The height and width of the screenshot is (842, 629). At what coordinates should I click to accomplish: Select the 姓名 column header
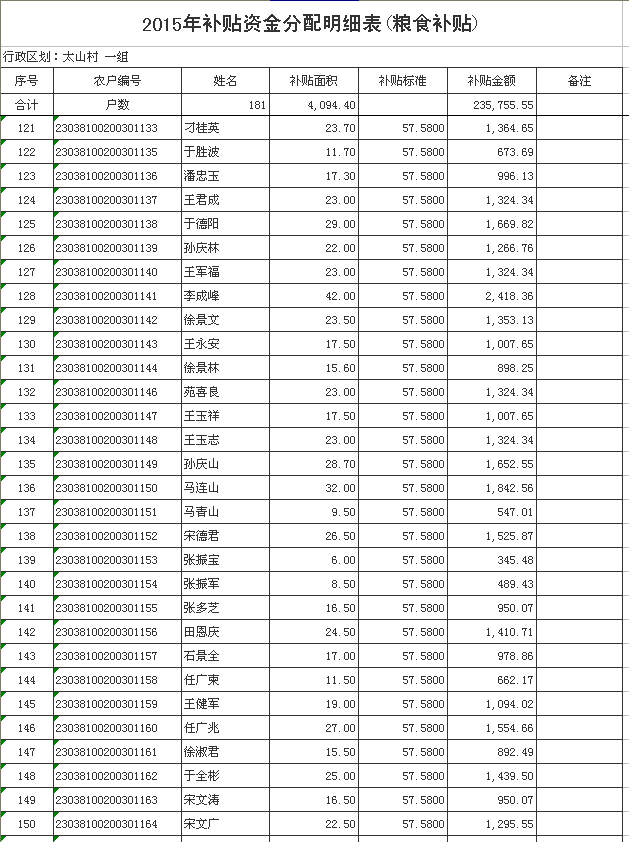click(x=226, y=81)
